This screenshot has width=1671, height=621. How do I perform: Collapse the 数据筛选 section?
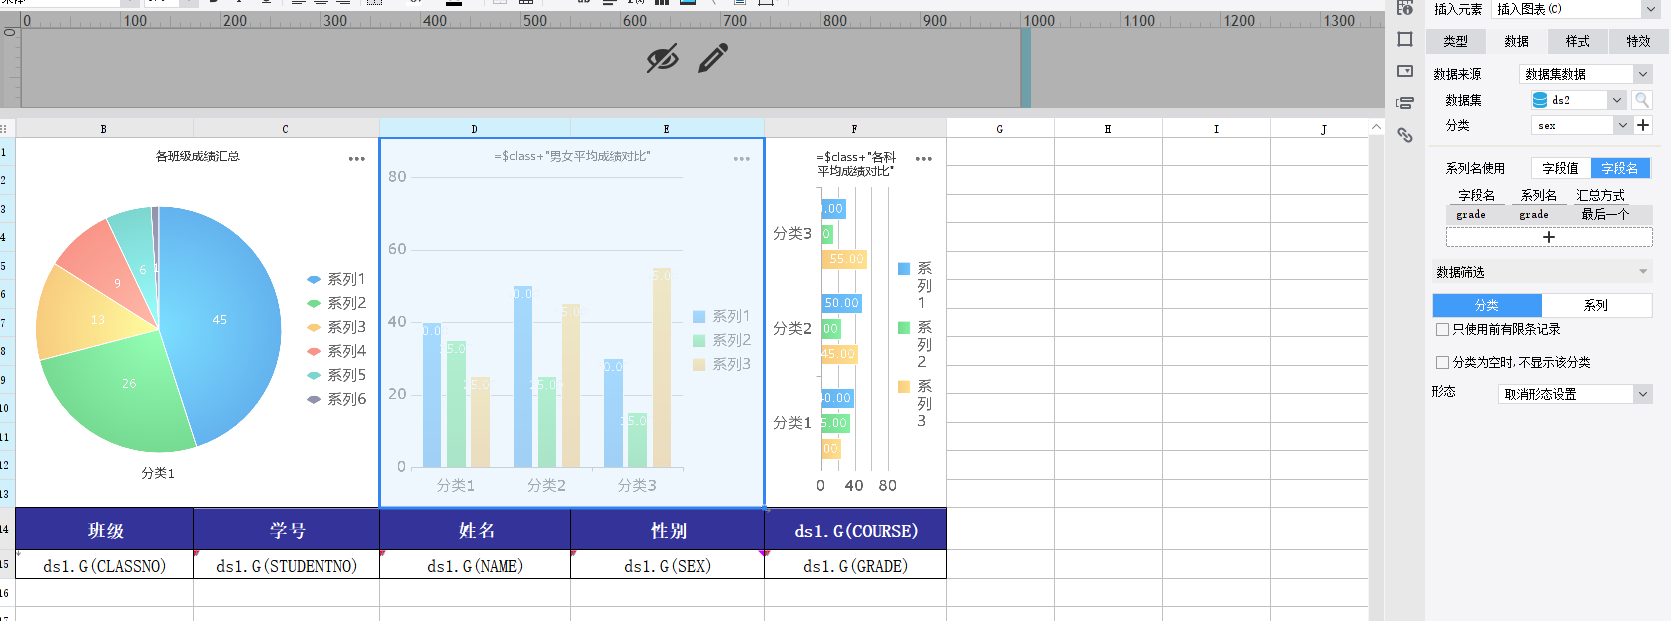[x=1643, y=272]
